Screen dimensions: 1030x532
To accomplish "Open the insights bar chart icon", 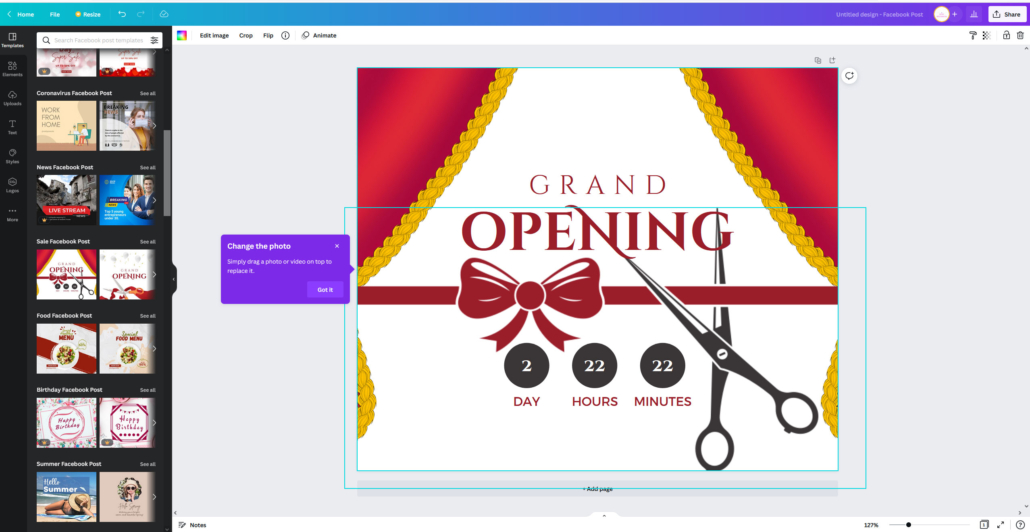I will point(973,14).
